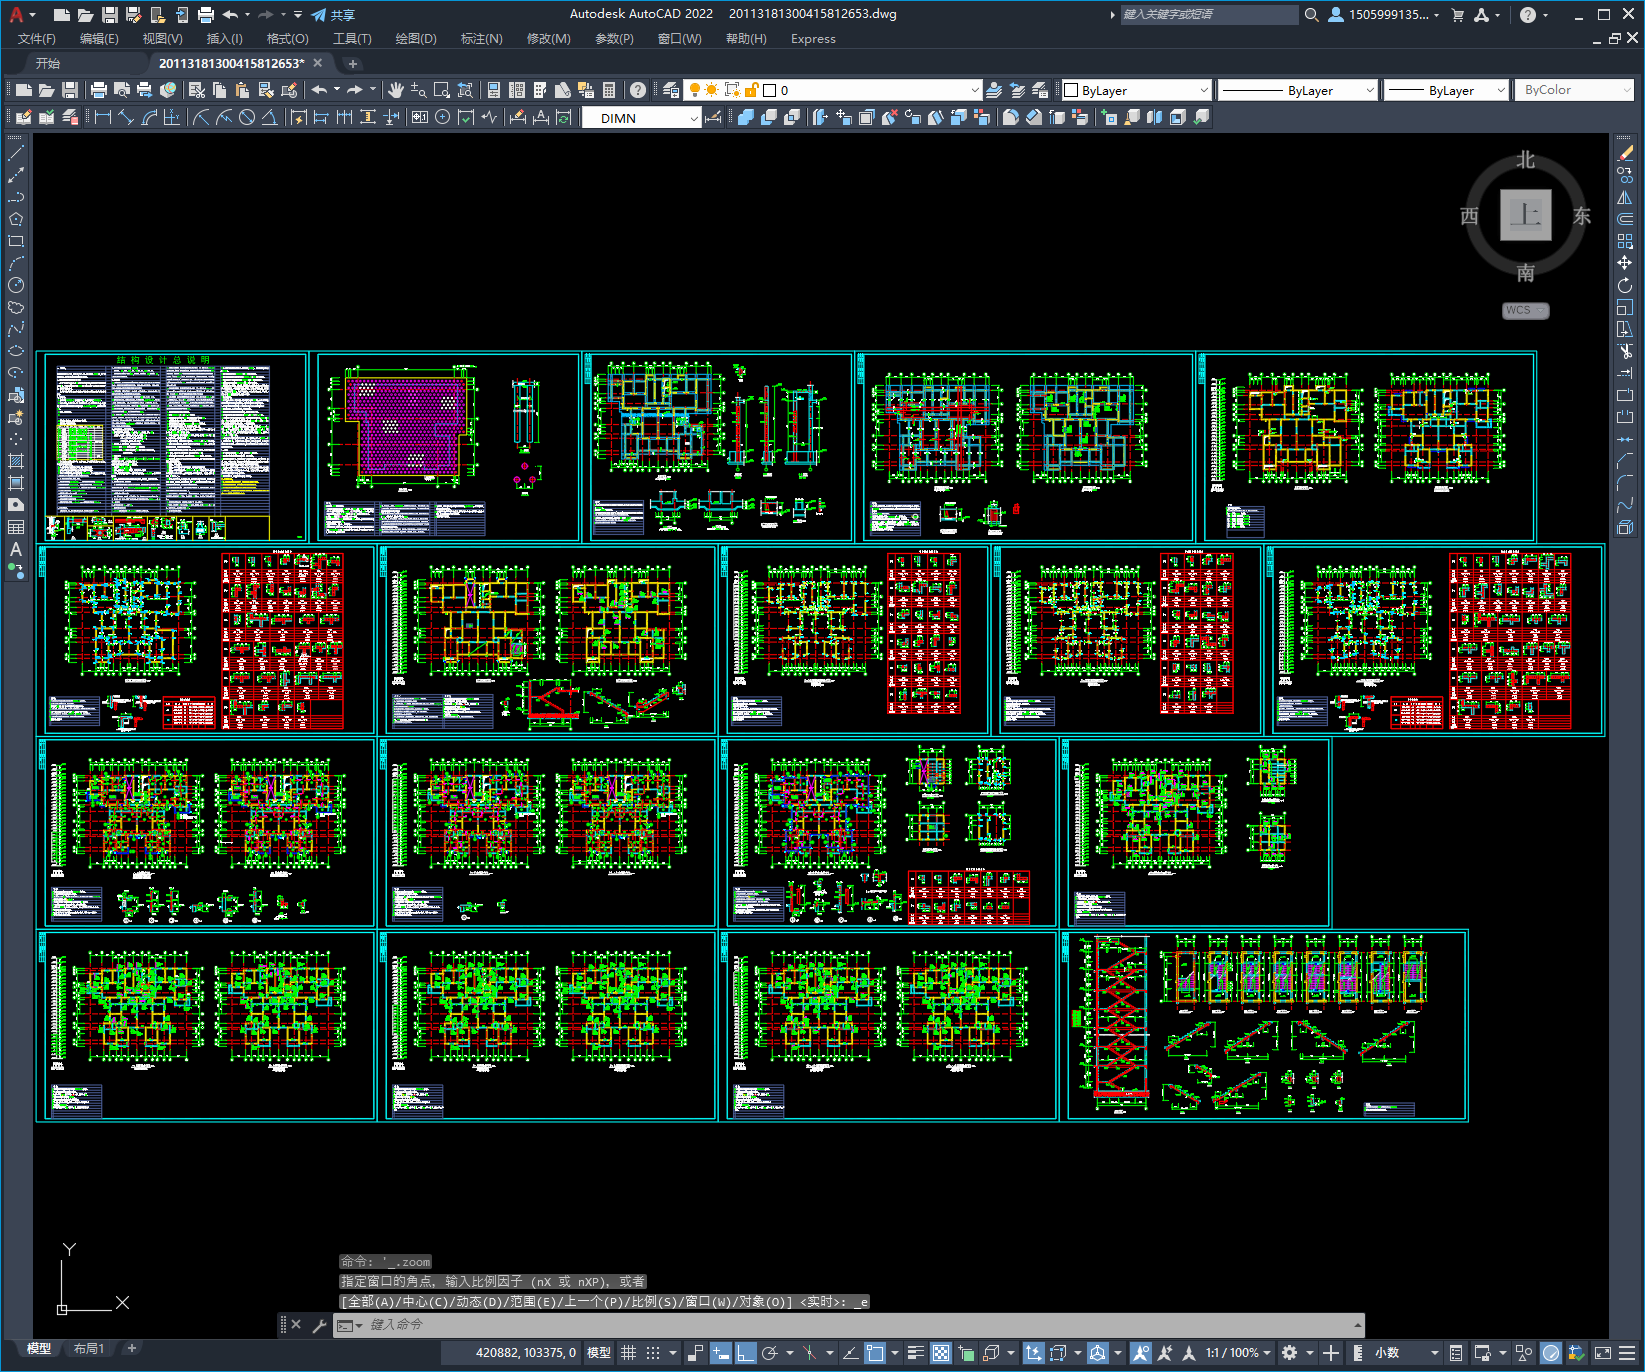Toggle polar tracking in status bar
1645x1372 pixels.
pos(769,1352)
